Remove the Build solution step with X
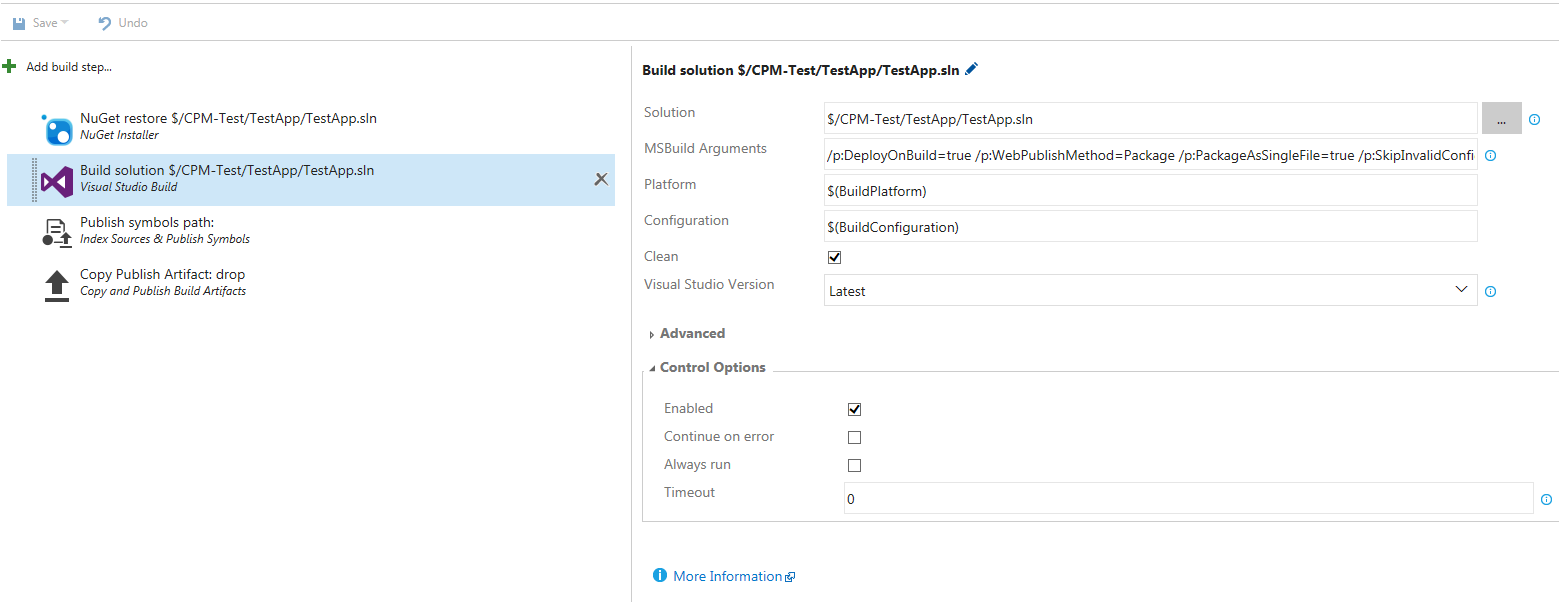 pos(601,179)
